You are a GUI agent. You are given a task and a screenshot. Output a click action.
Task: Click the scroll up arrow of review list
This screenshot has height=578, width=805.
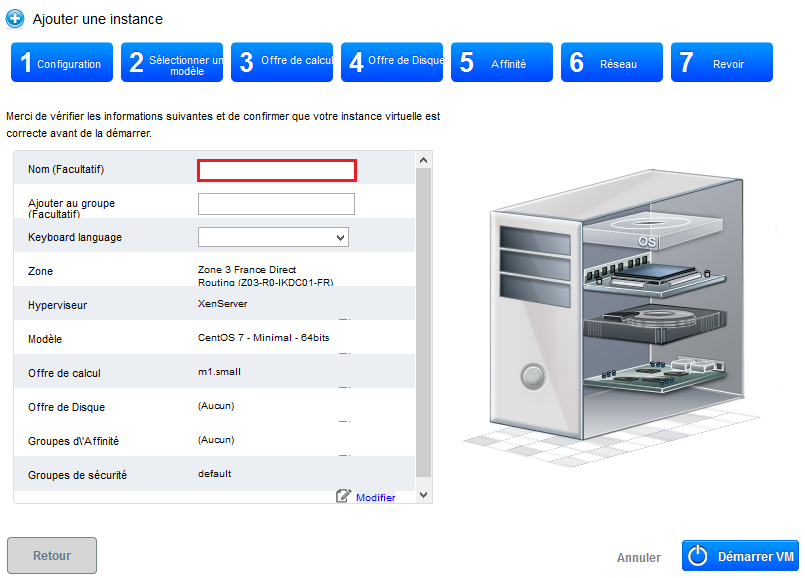tap(422, 160)
